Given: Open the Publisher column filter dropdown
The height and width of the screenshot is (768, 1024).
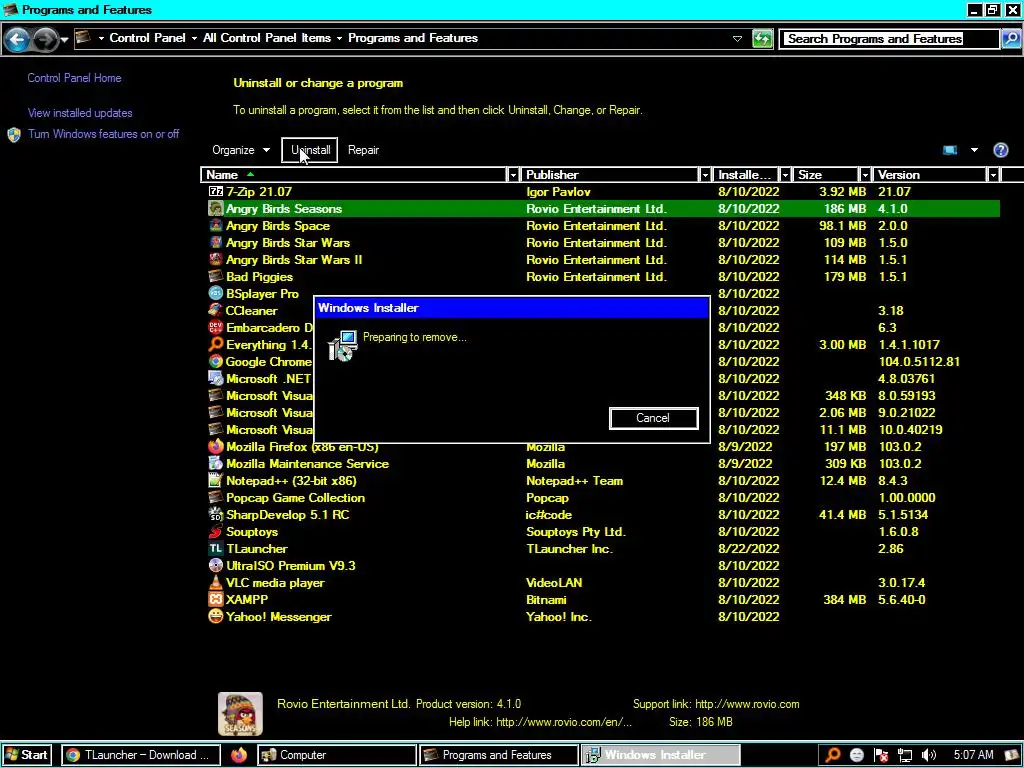Looking at the screenshot, I should (705, 175).
